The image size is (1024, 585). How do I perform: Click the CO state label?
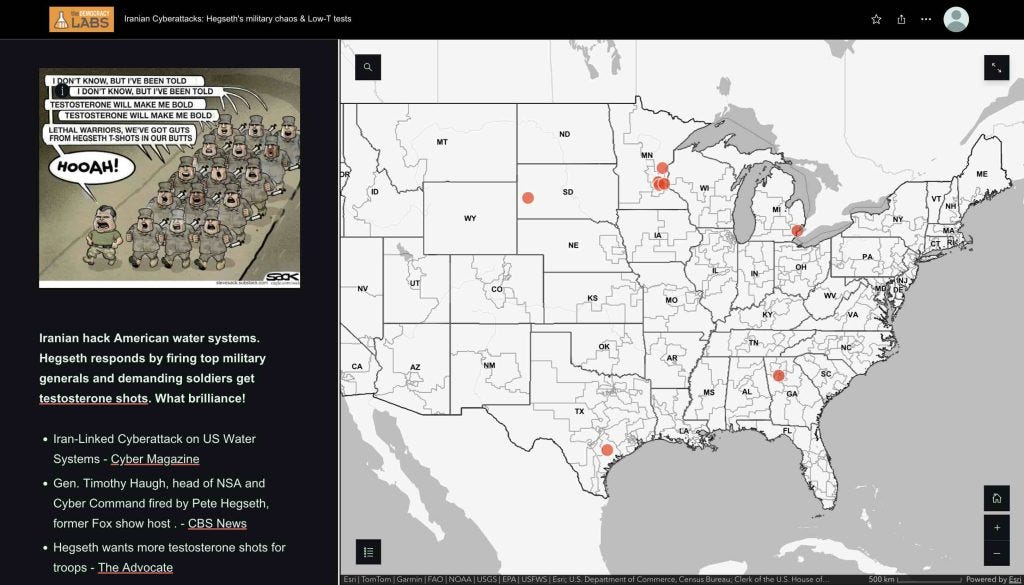[x=497, y=289]
